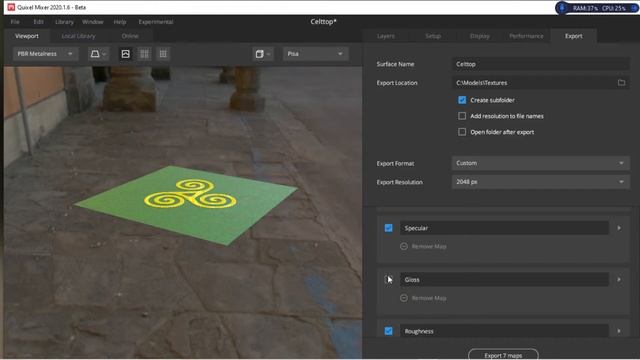Click the microphone icon in the recording overlay
640x360 pixels.
point(562,8)
